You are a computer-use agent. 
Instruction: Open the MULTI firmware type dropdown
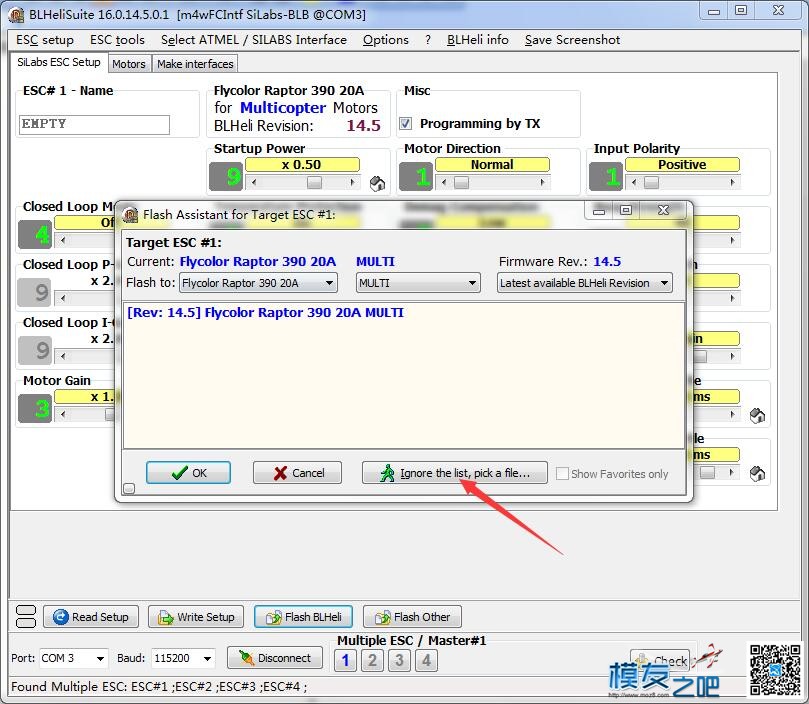(418, 283)
